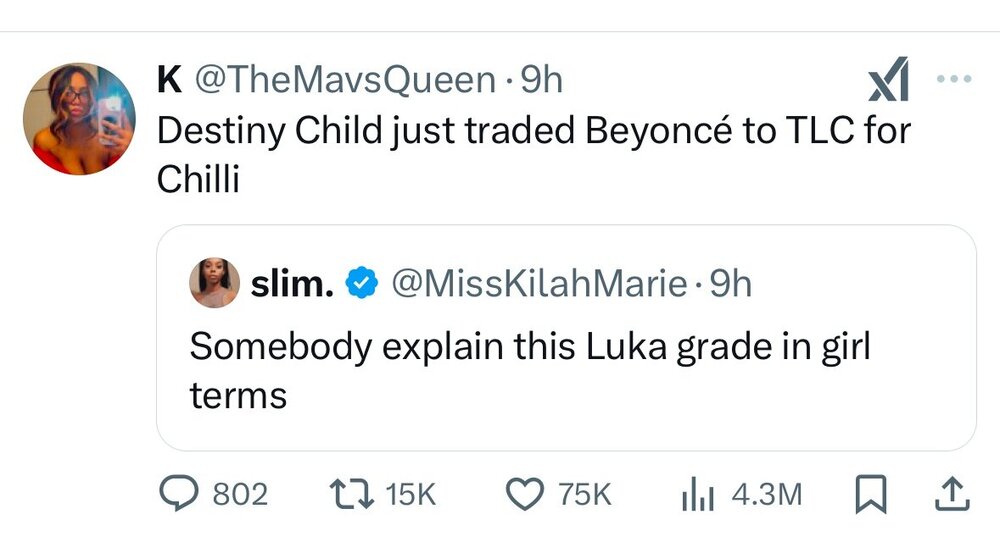This screenshot has width=1000, height=542.
Task: Click the blue verified badge beside slim.
Action: pyautogui.click(x=359, y=287)
